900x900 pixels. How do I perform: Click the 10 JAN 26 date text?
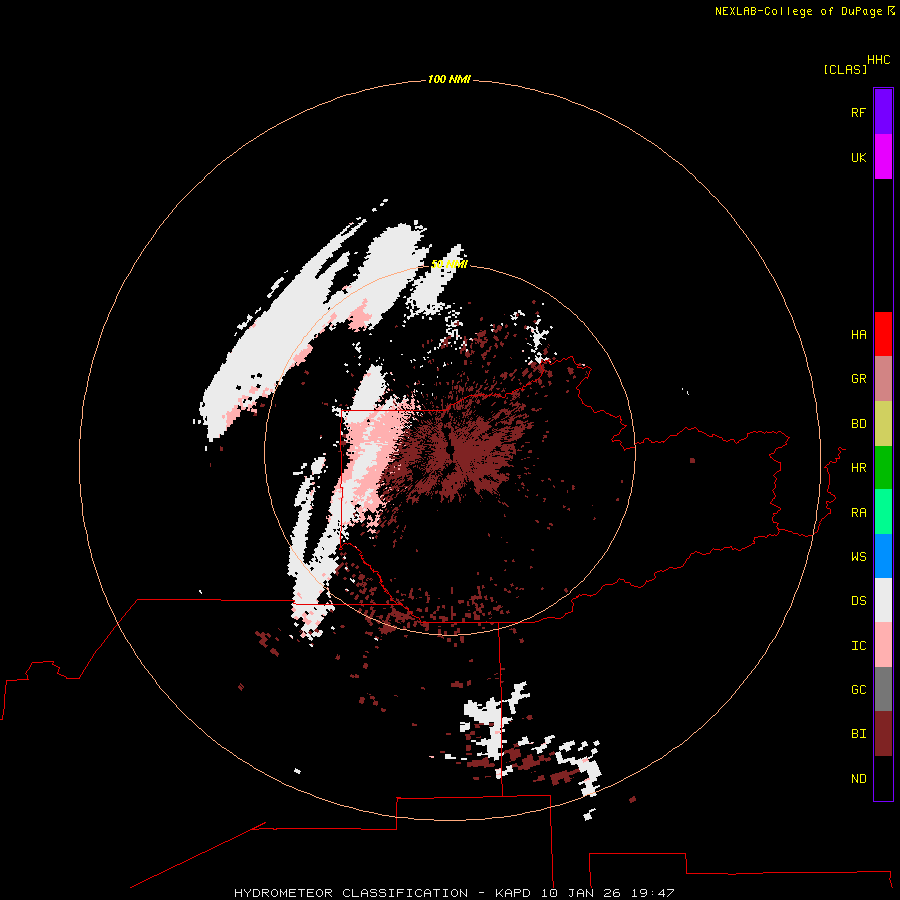pos(580,893)
